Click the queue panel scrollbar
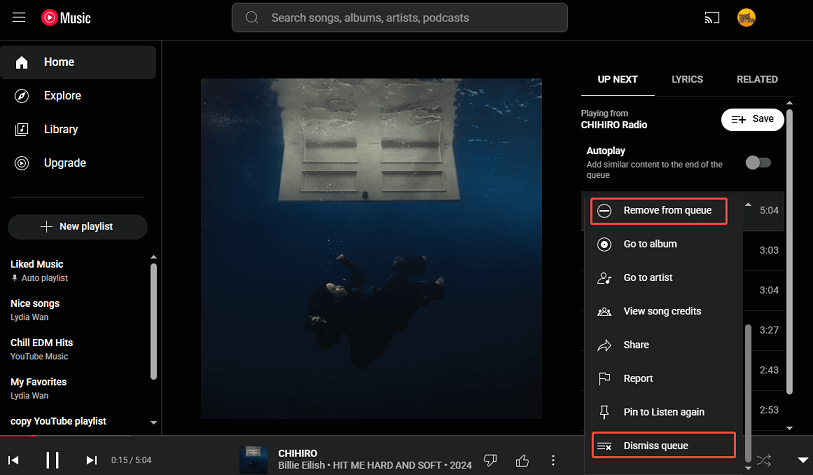 click(789, 252)
